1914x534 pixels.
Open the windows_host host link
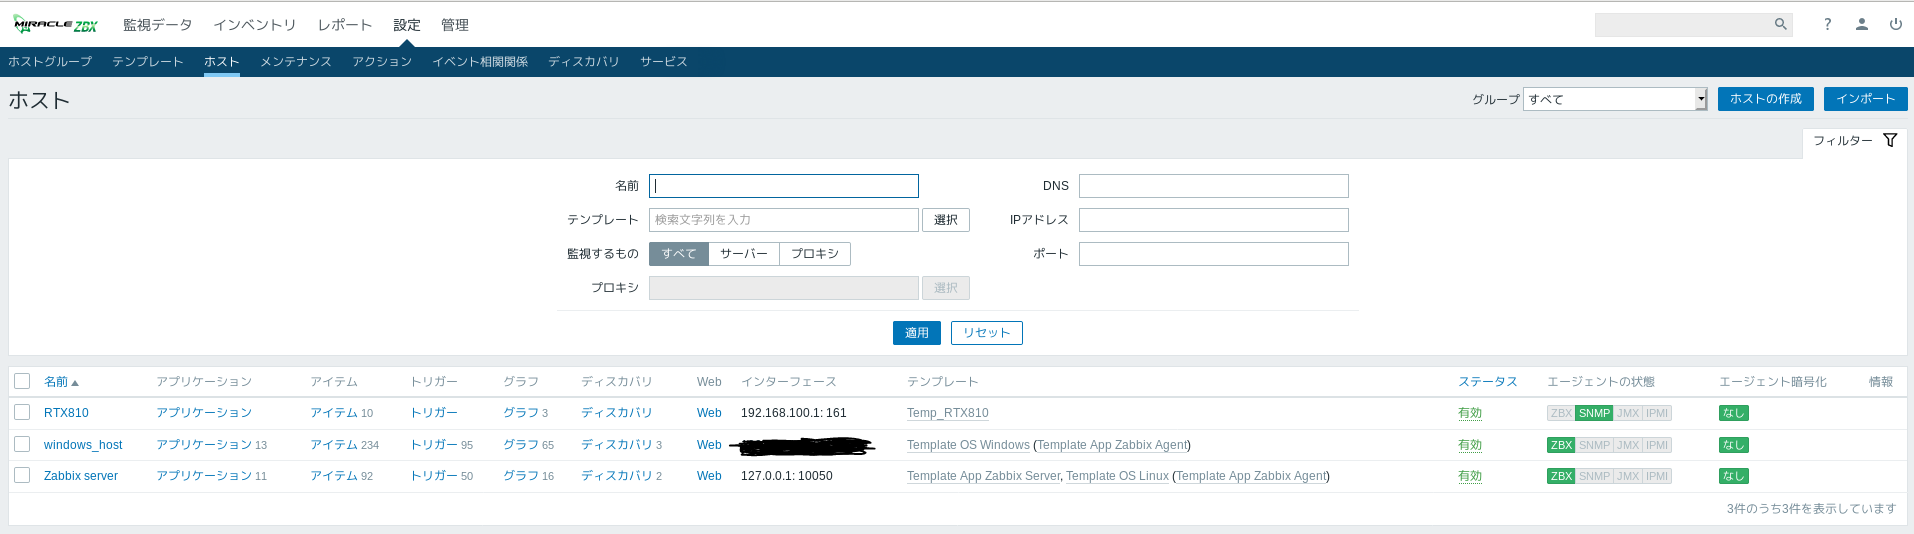83,445
